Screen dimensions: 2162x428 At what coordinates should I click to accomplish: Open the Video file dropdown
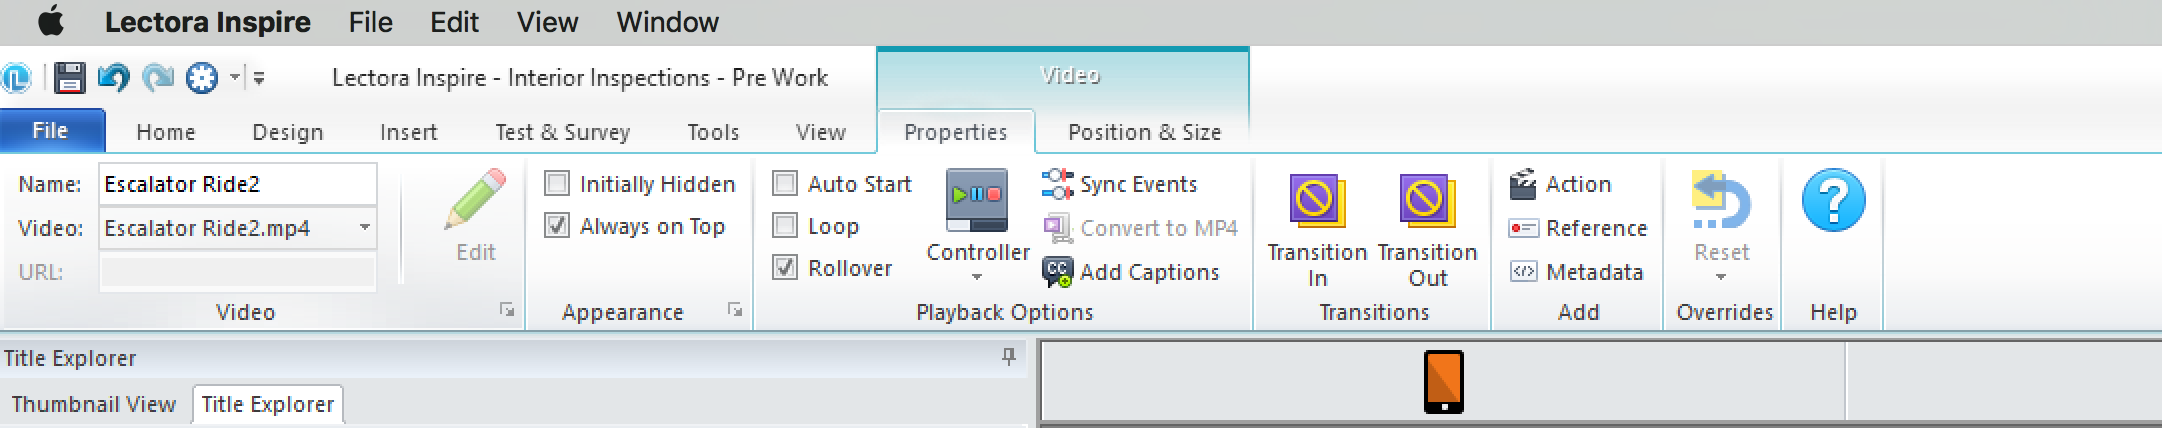click(364, 228)
